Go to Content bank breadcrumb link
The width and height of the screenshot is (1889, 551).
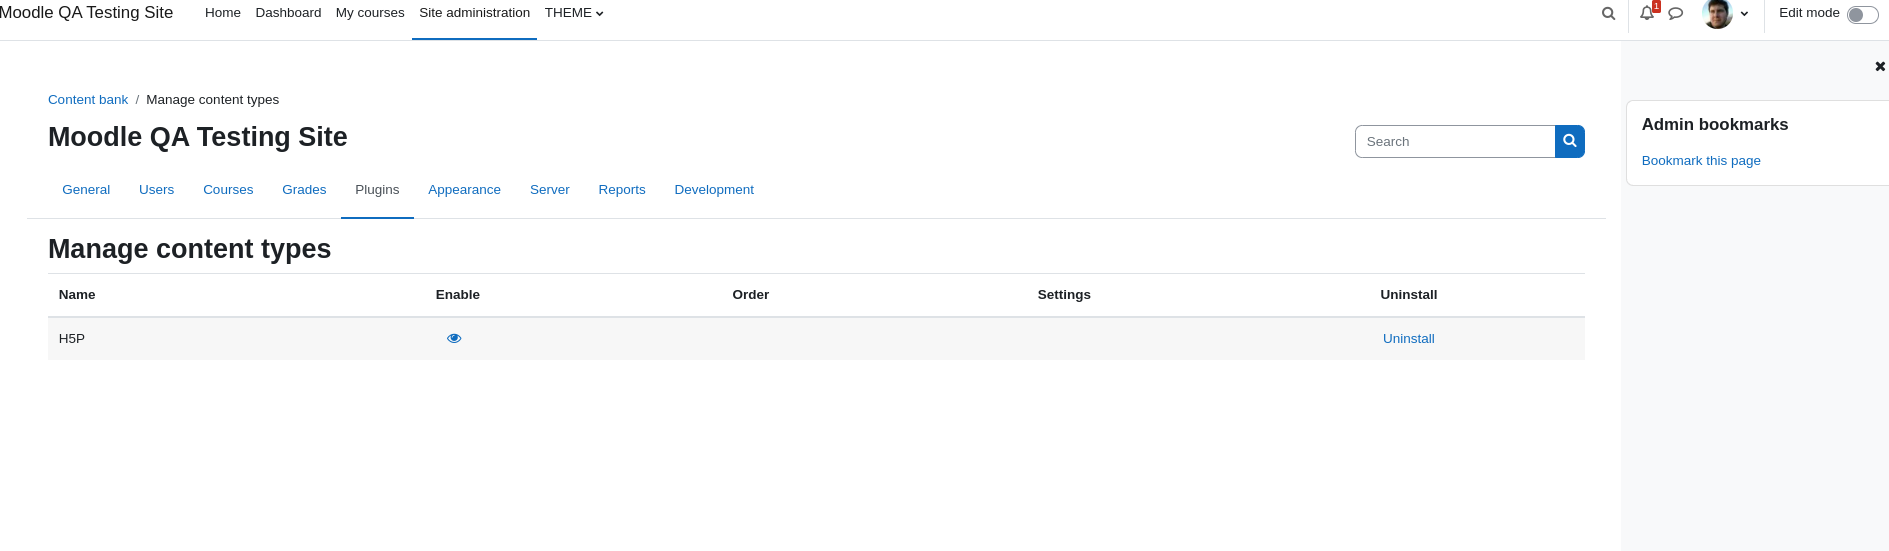click(x=88, y=99)
